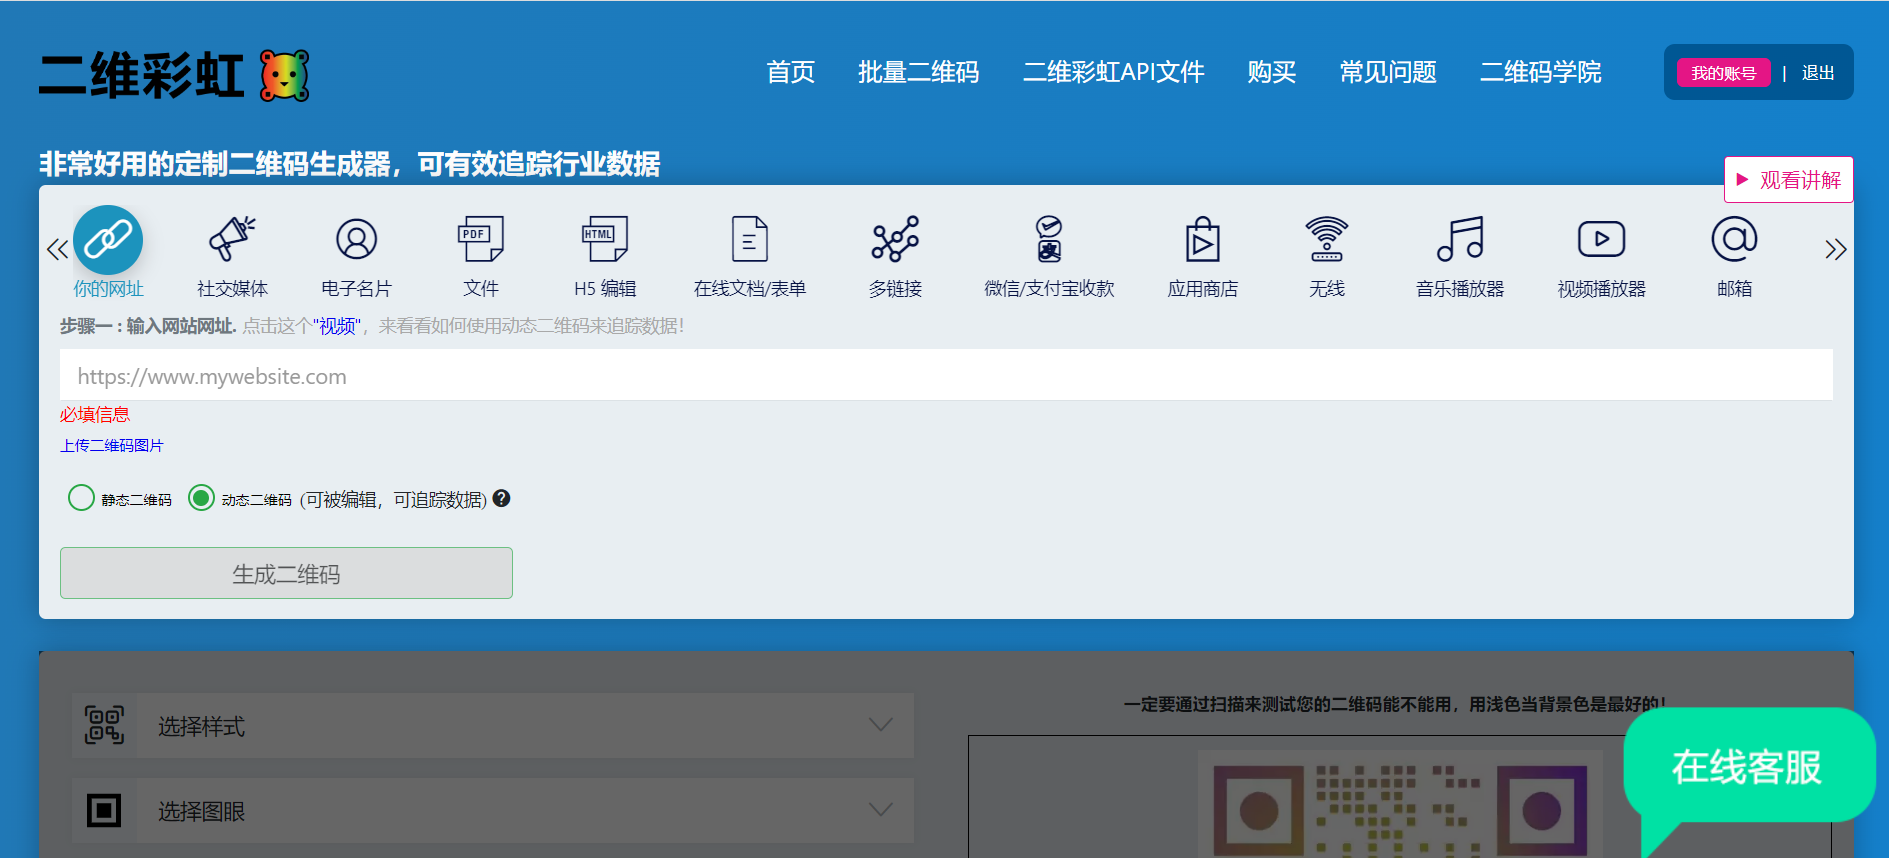Viewport: 1889px width, 858px height.
Task: Click the 生成二维码 generate button
Action: 286,573
